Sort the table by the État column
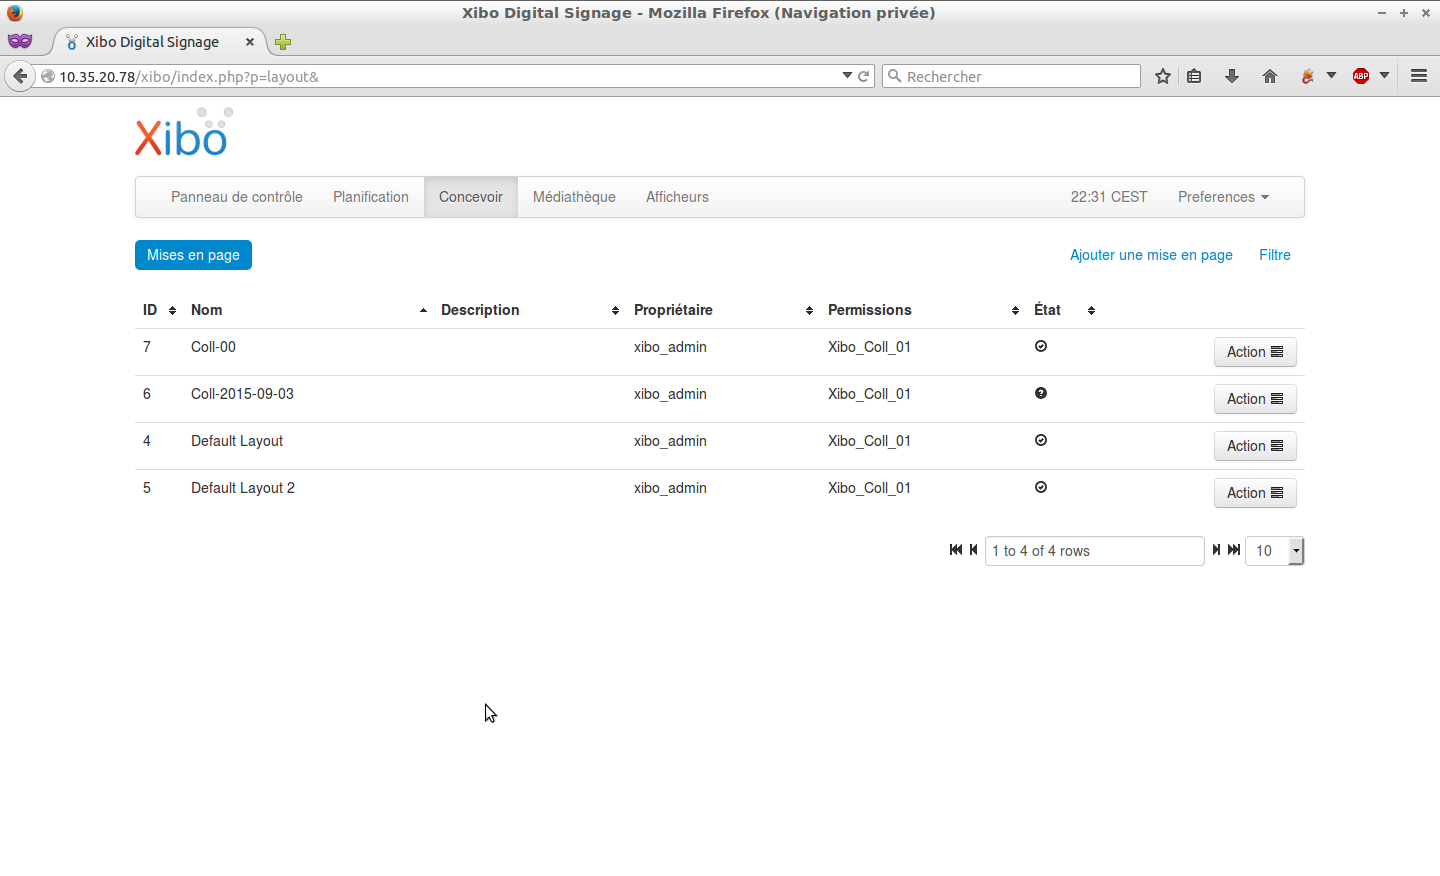Viewport: 1440px width, 876px height. (x=1047, y=310)
